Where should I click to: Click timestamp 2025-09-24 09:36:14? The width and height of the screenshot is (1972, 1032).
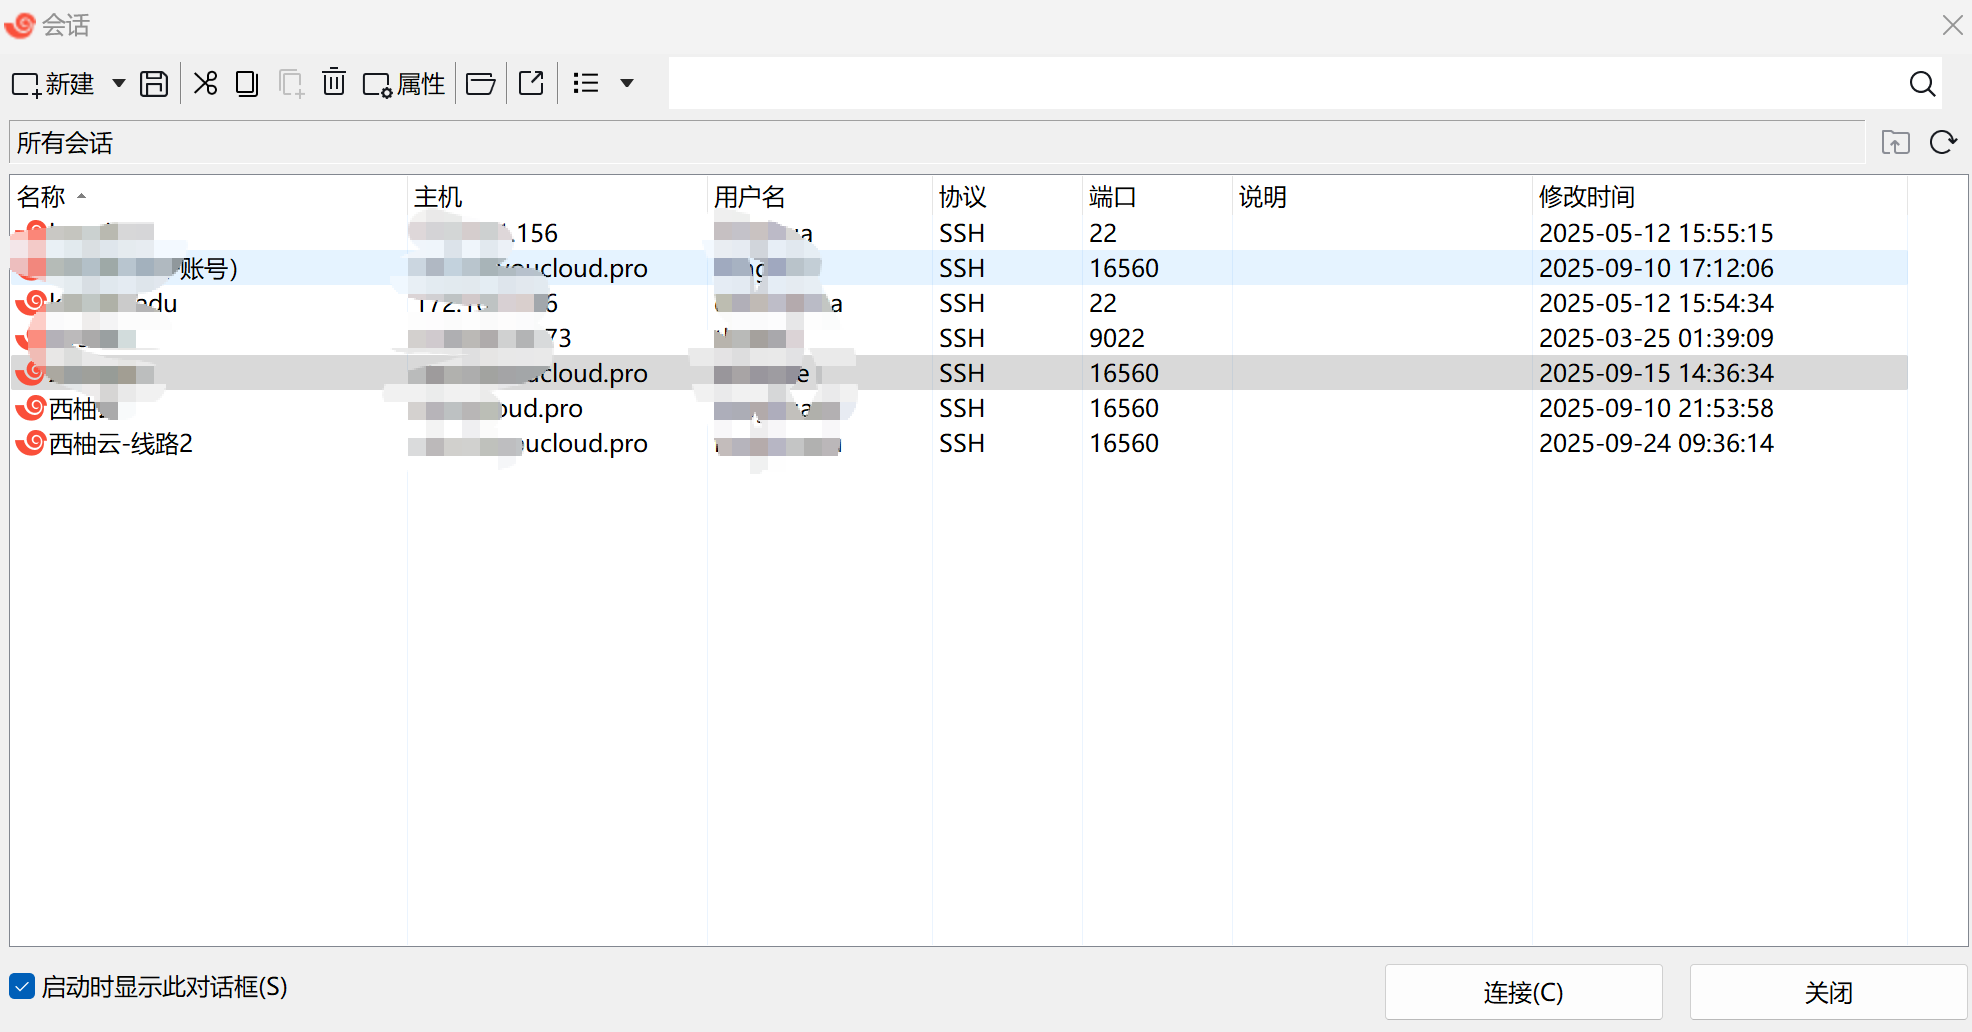tap(1656, 443)
